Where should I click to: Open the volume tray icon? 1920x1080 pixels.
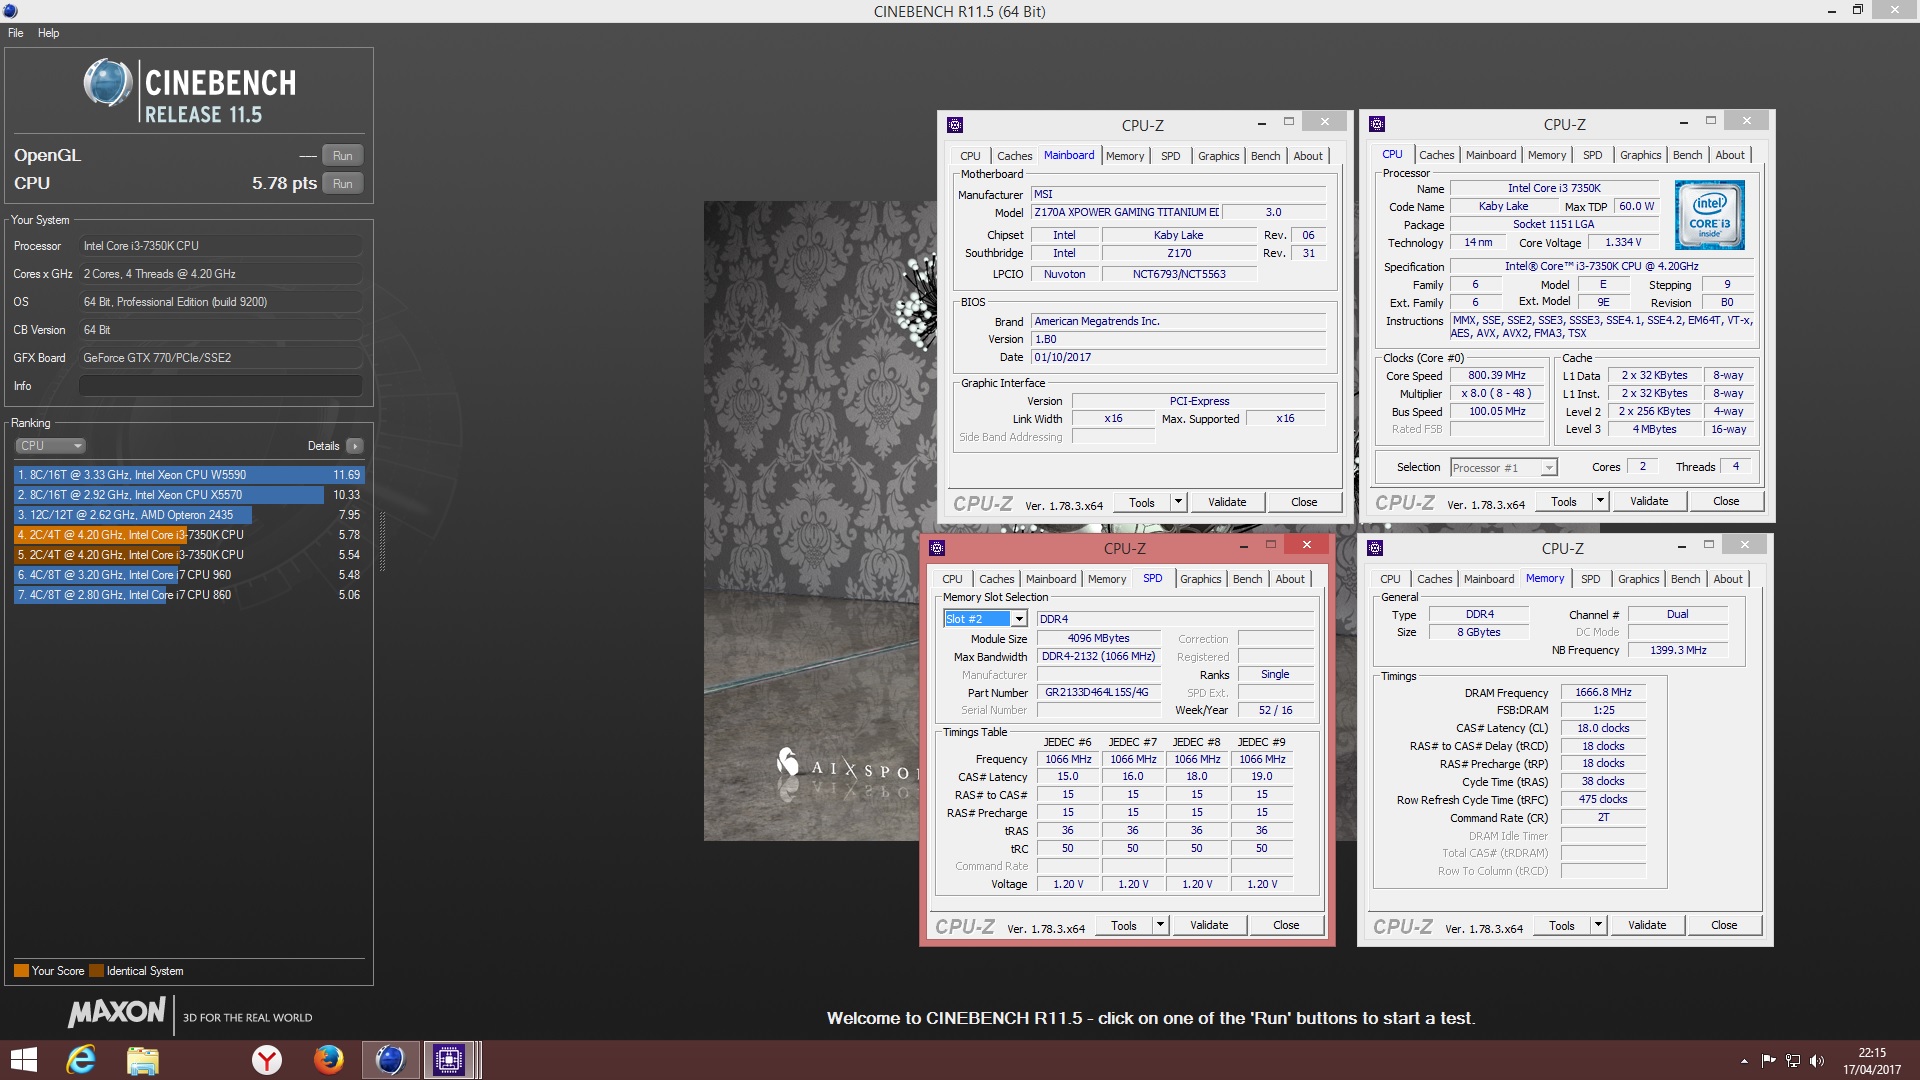1817,1061
